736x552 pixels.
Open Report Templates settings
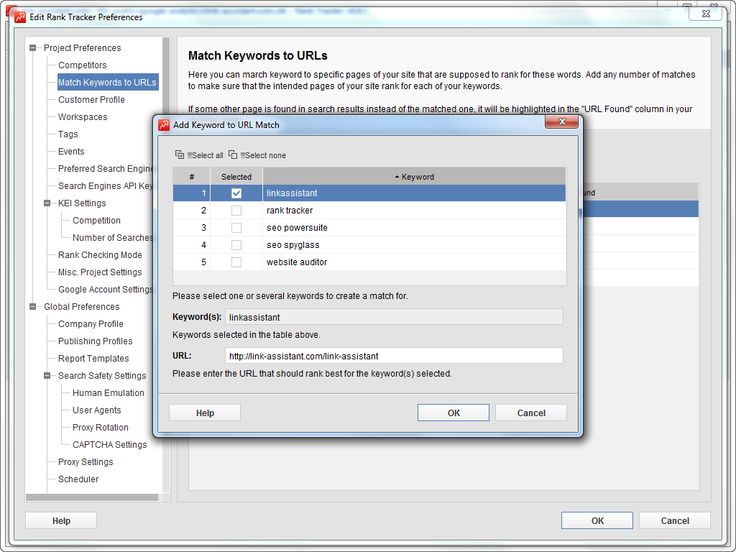tap(93, 359)
